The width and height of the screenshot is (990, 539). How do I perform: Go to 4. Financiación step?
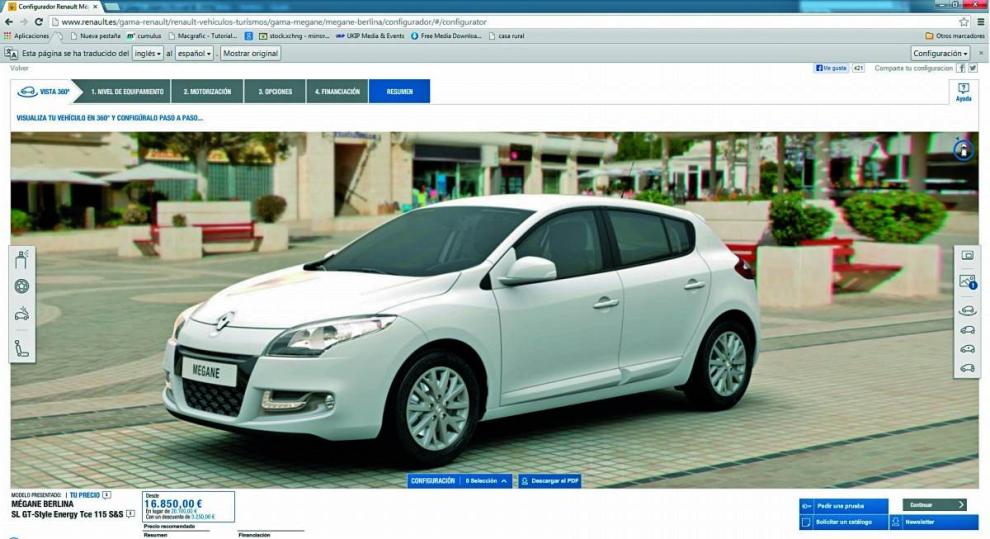(x=337, y=92)
